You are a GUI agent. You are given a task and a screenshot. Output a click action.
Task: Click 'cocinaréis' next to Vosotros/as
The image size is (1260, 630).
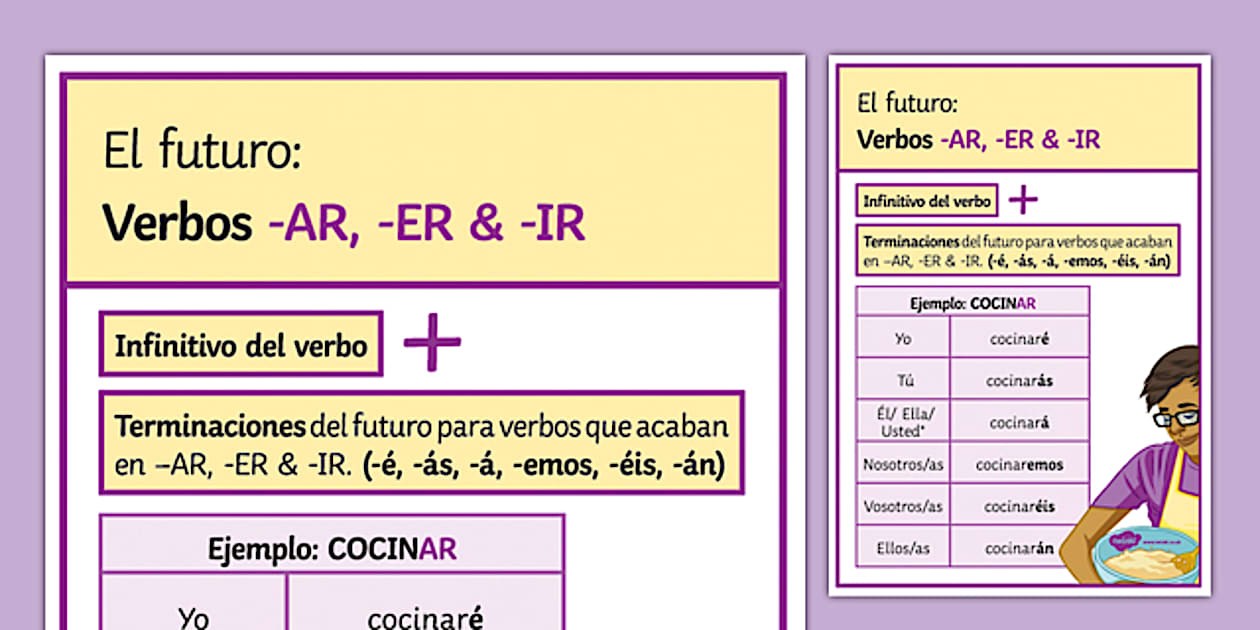coord(1020,506)
